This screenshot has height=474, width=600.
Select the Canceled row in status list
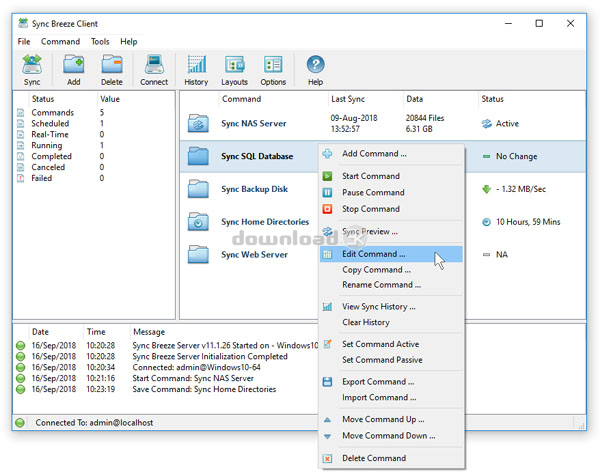coord(94,167)
